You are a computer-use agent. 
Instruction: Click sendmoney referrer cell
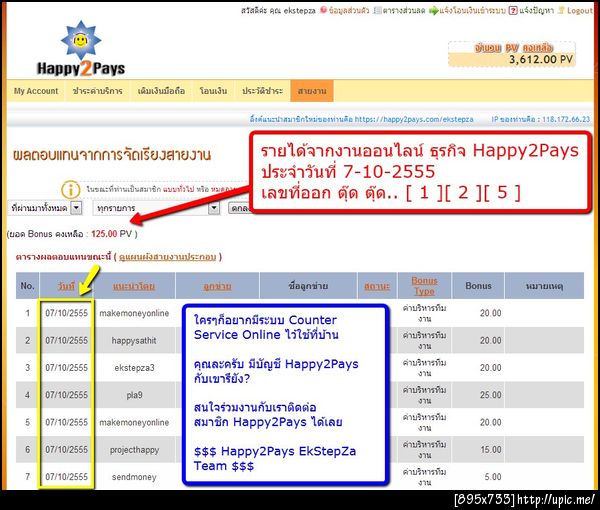[134, 477]
